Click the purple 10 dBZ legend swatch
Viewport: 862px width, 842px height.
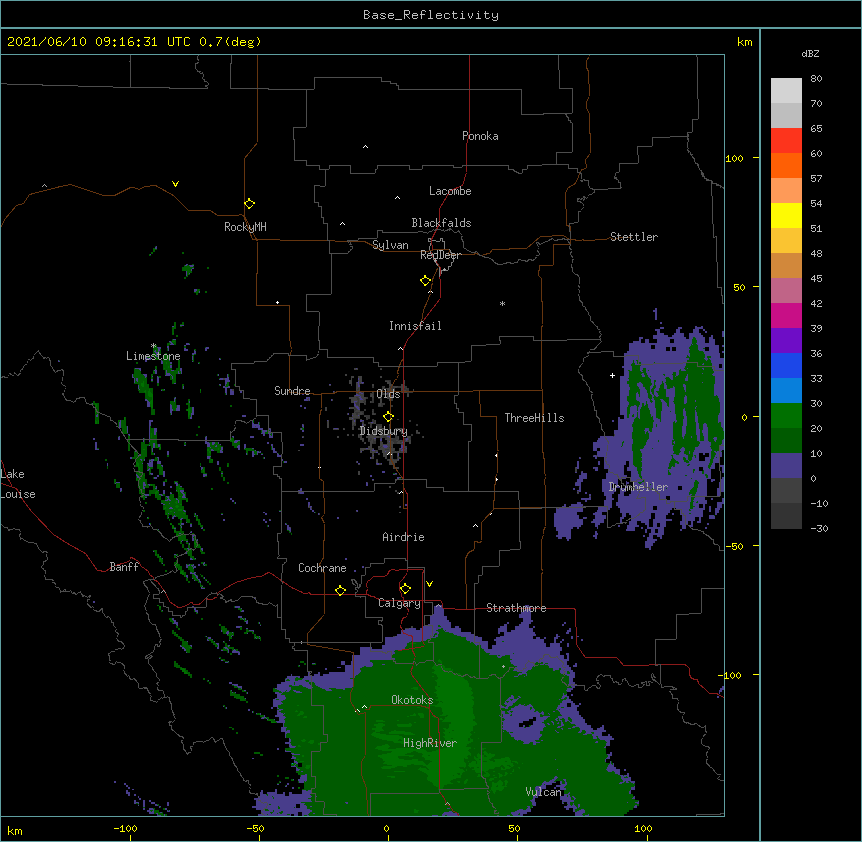pyautogui.click(x=786, y=466)
